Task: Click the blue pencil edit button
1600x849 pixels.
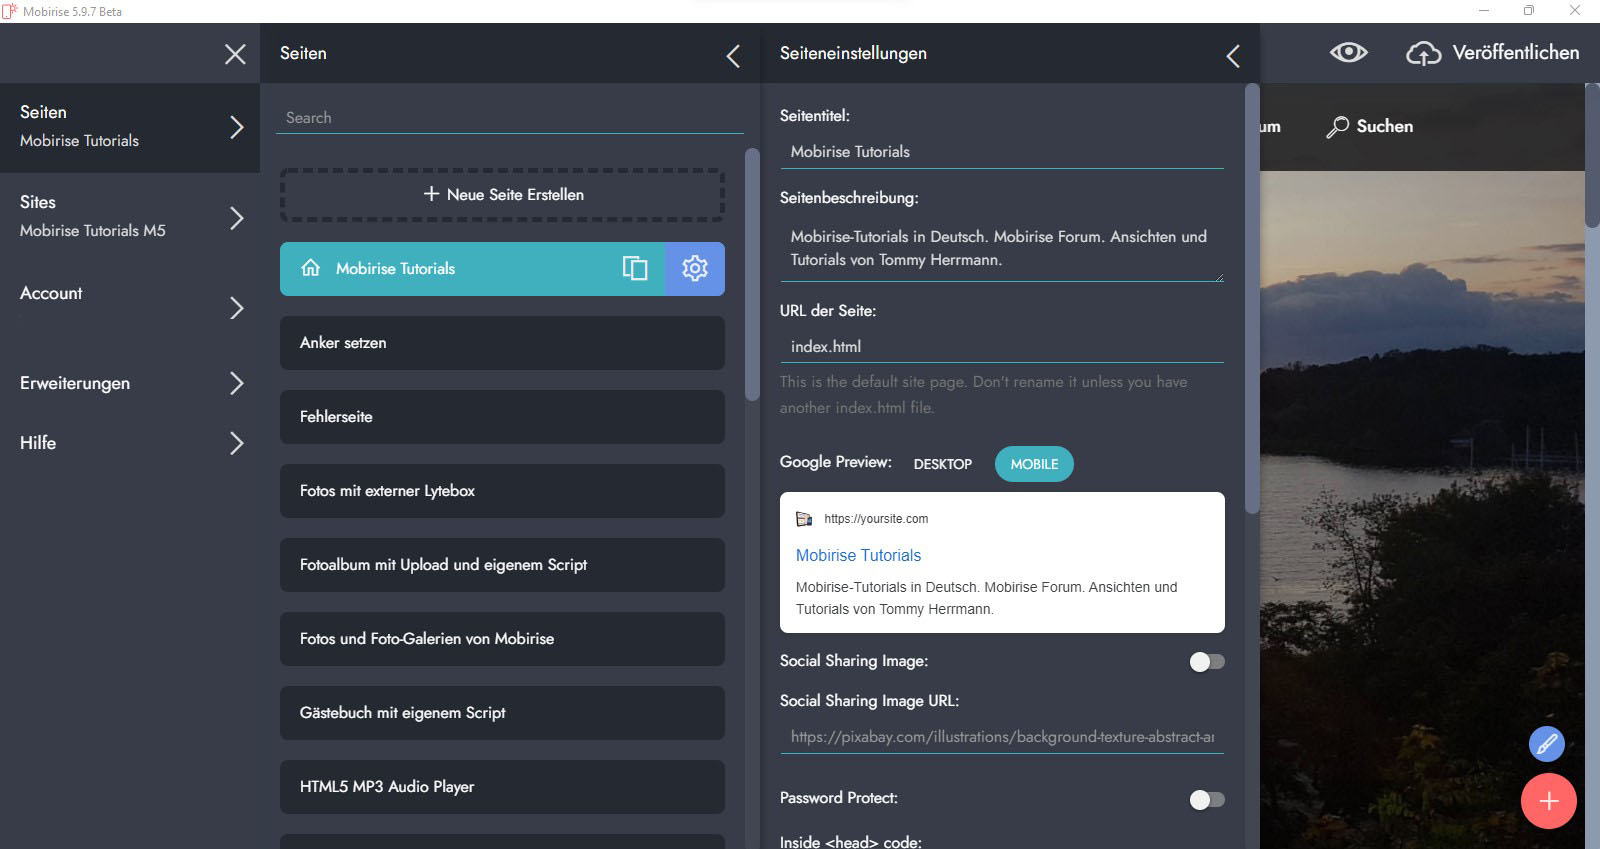Action: coord(1546,744)
